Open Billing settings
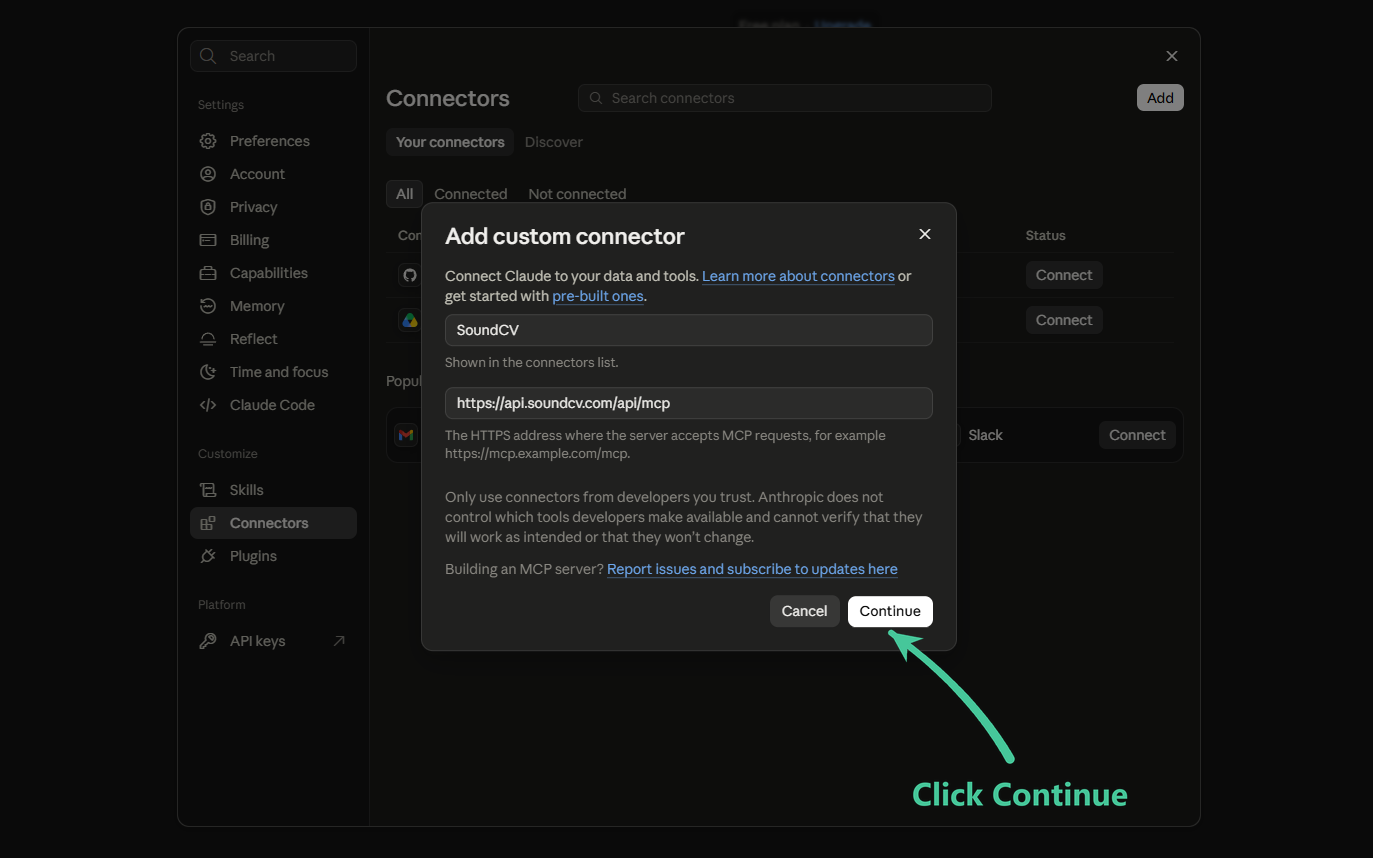 (273, 240)
